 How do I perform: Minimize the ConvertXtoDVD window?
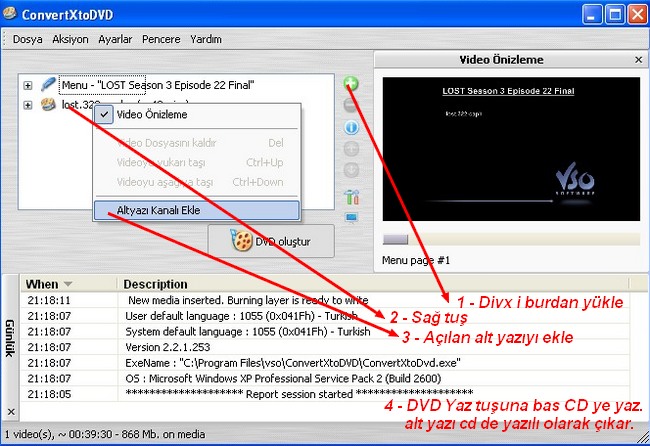pos(592,15)
